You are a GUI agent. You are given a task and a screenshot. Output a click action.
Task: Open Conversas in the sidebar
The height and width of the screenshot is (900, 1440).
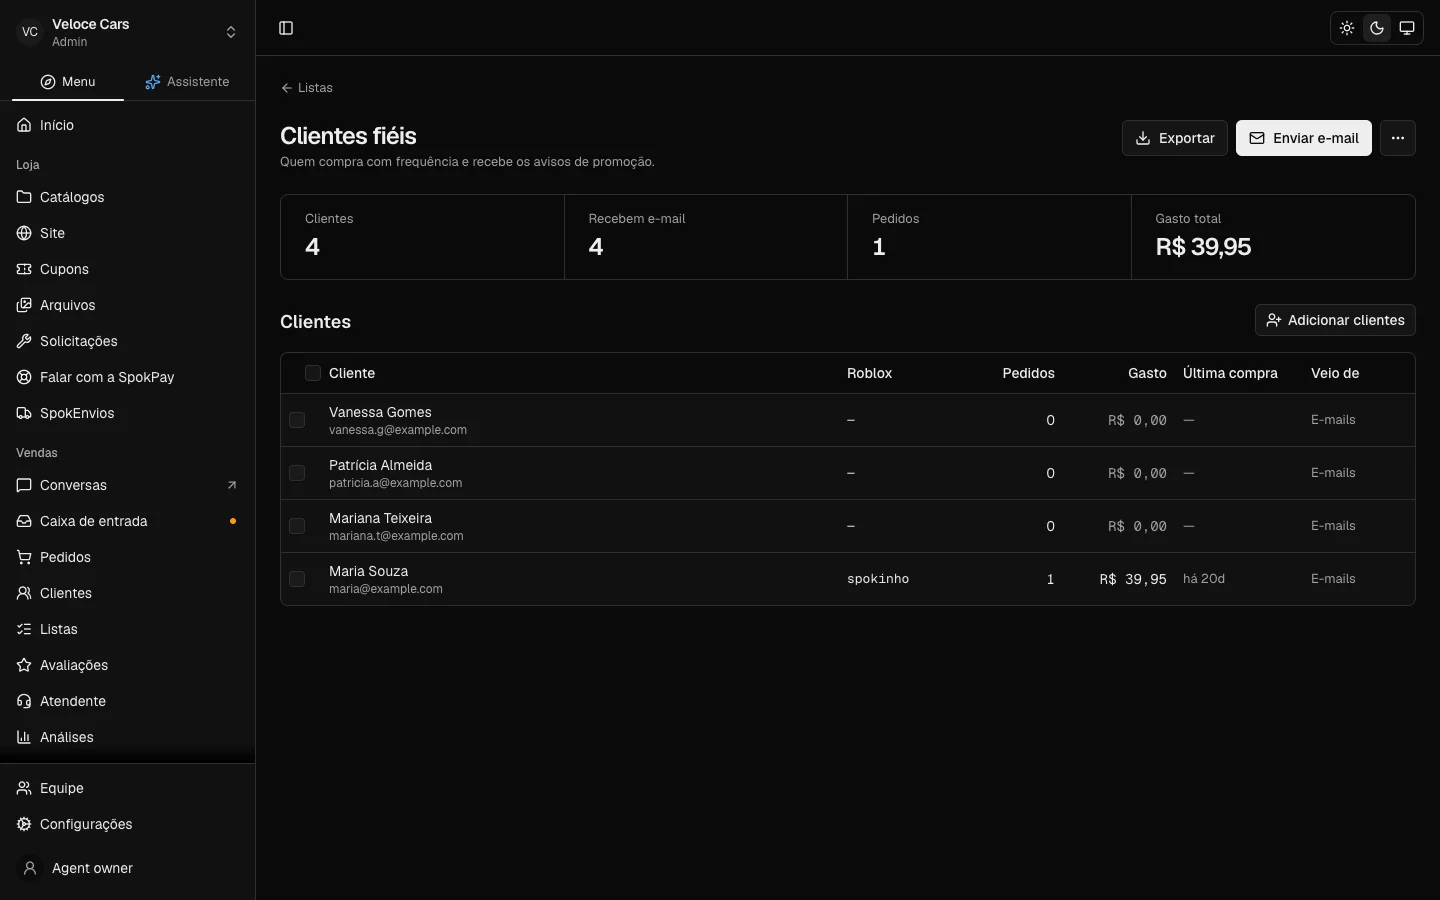127,485
